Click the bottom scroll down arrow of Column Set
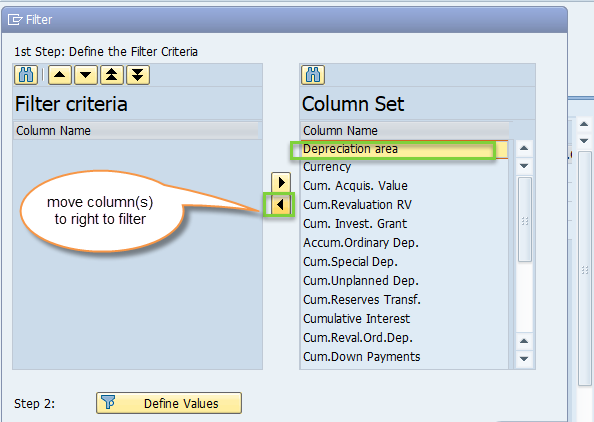594x422 pixels. pyautogui.click(x=524, y=359)
